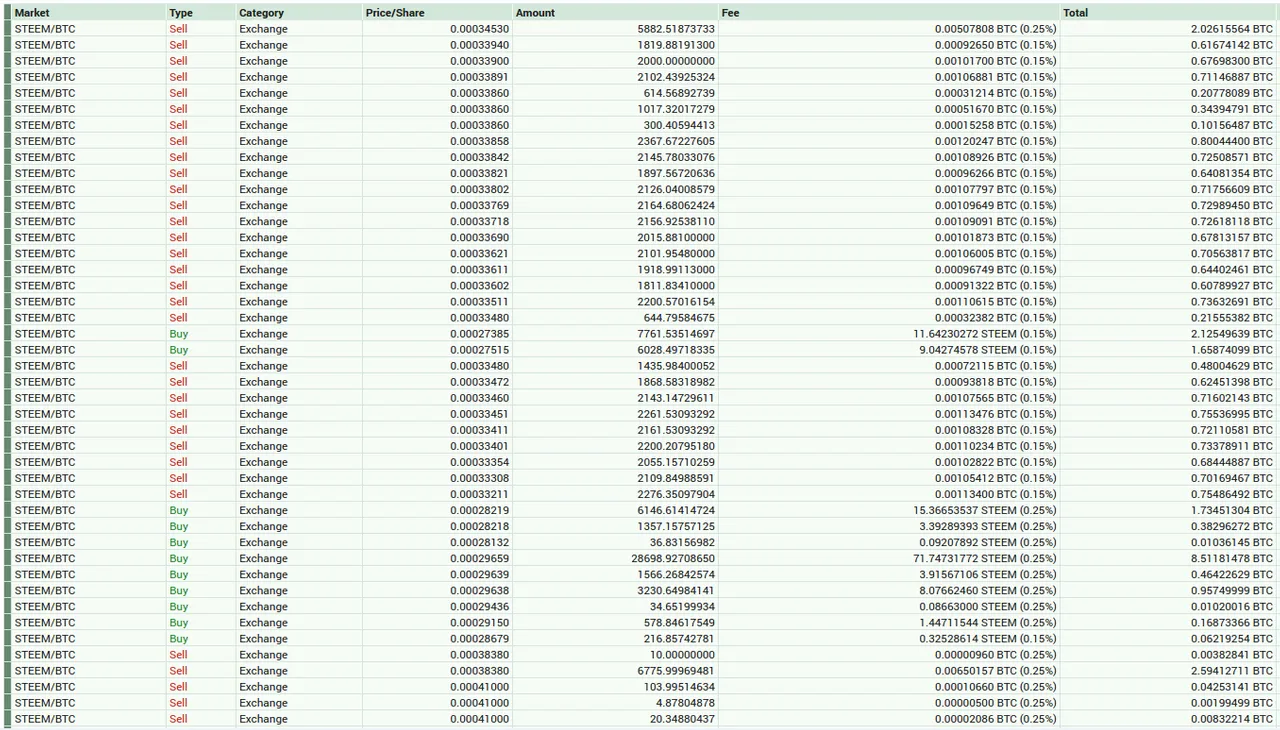Click amount 28698.92708650
Viewport: 1280px width, 730px height.
[673, 558]
